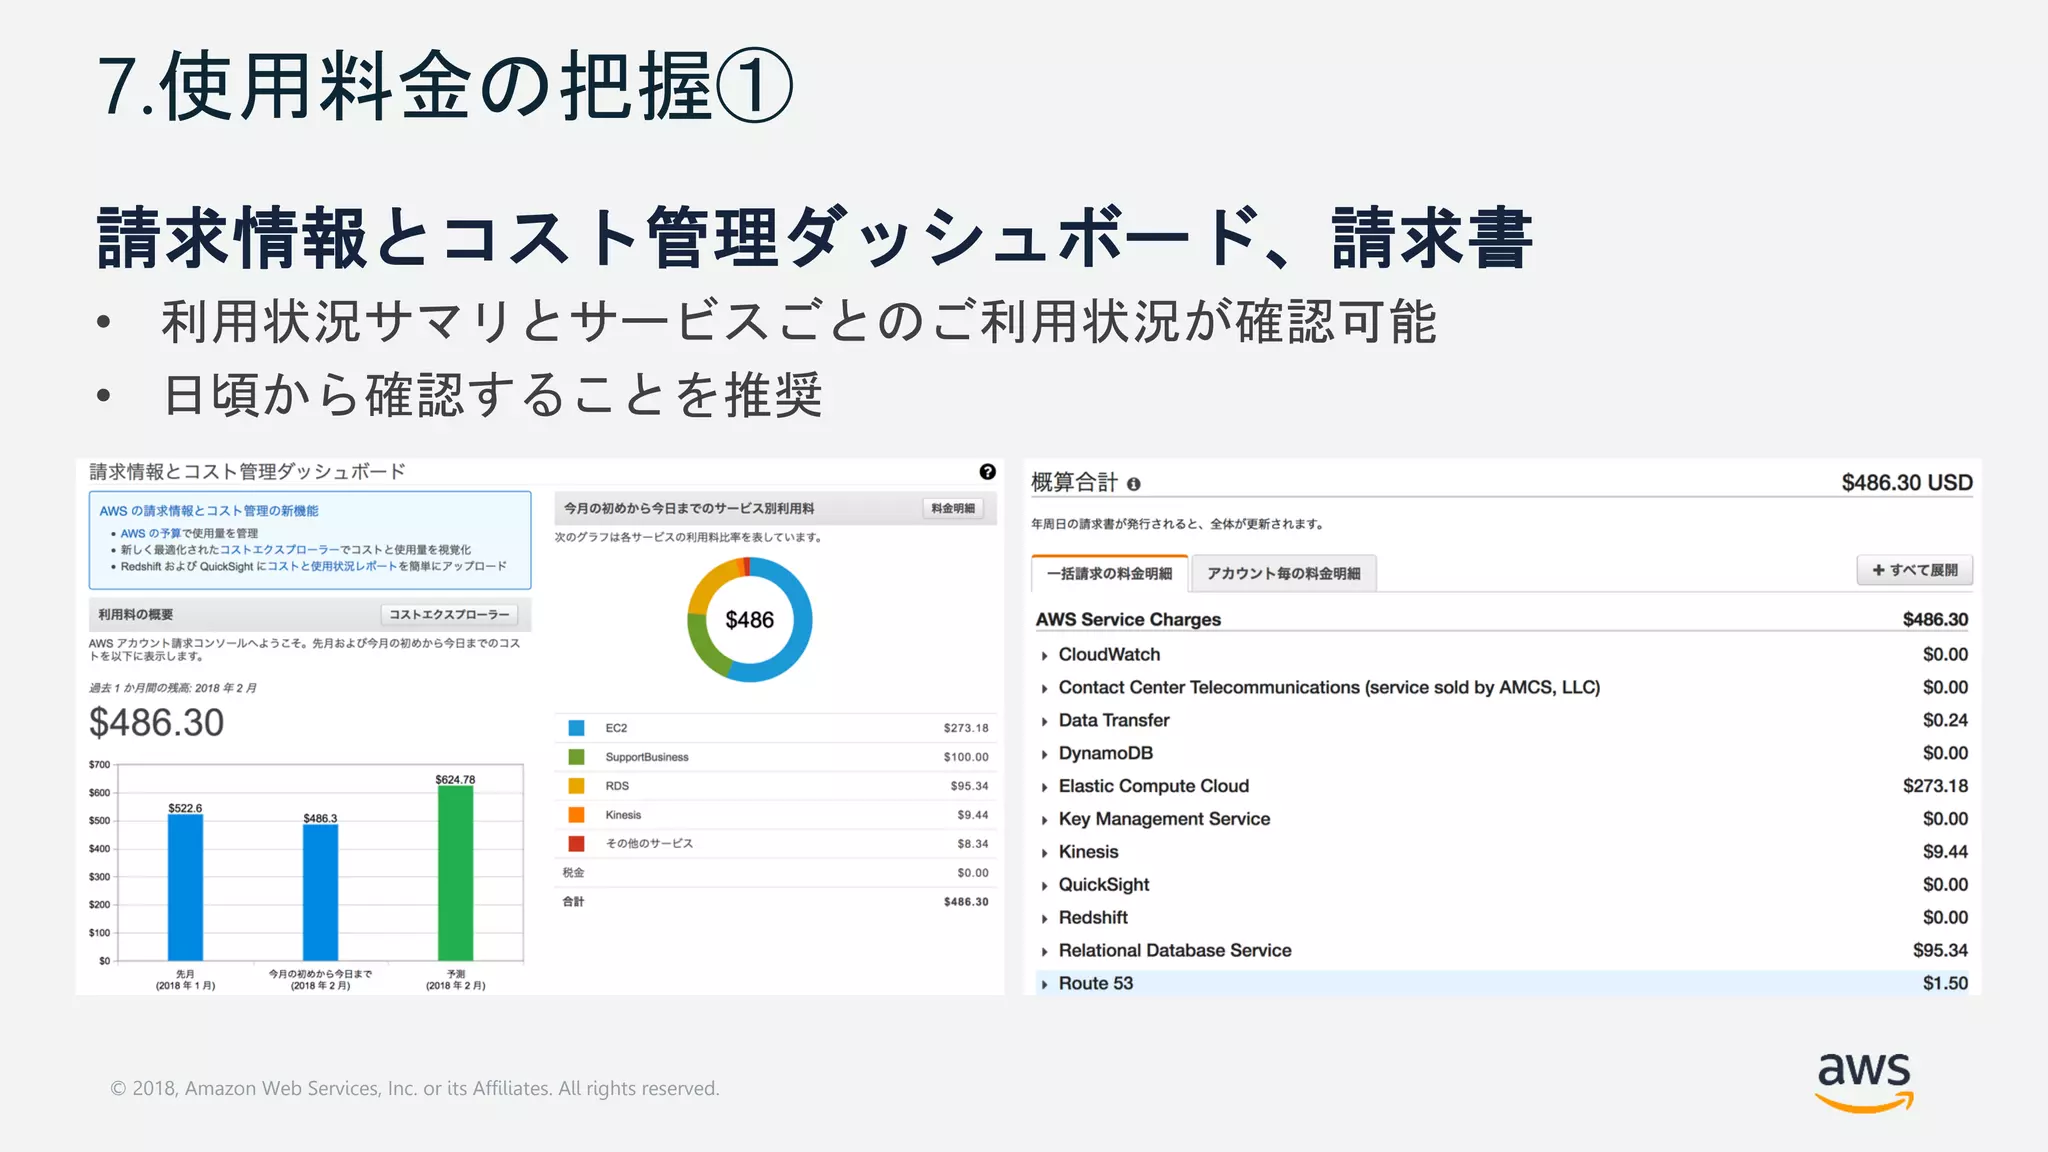Click the Relational Database Service $95.34 amount
The height and width of the screenshot is (1152, 2048).
(1940, 950)
